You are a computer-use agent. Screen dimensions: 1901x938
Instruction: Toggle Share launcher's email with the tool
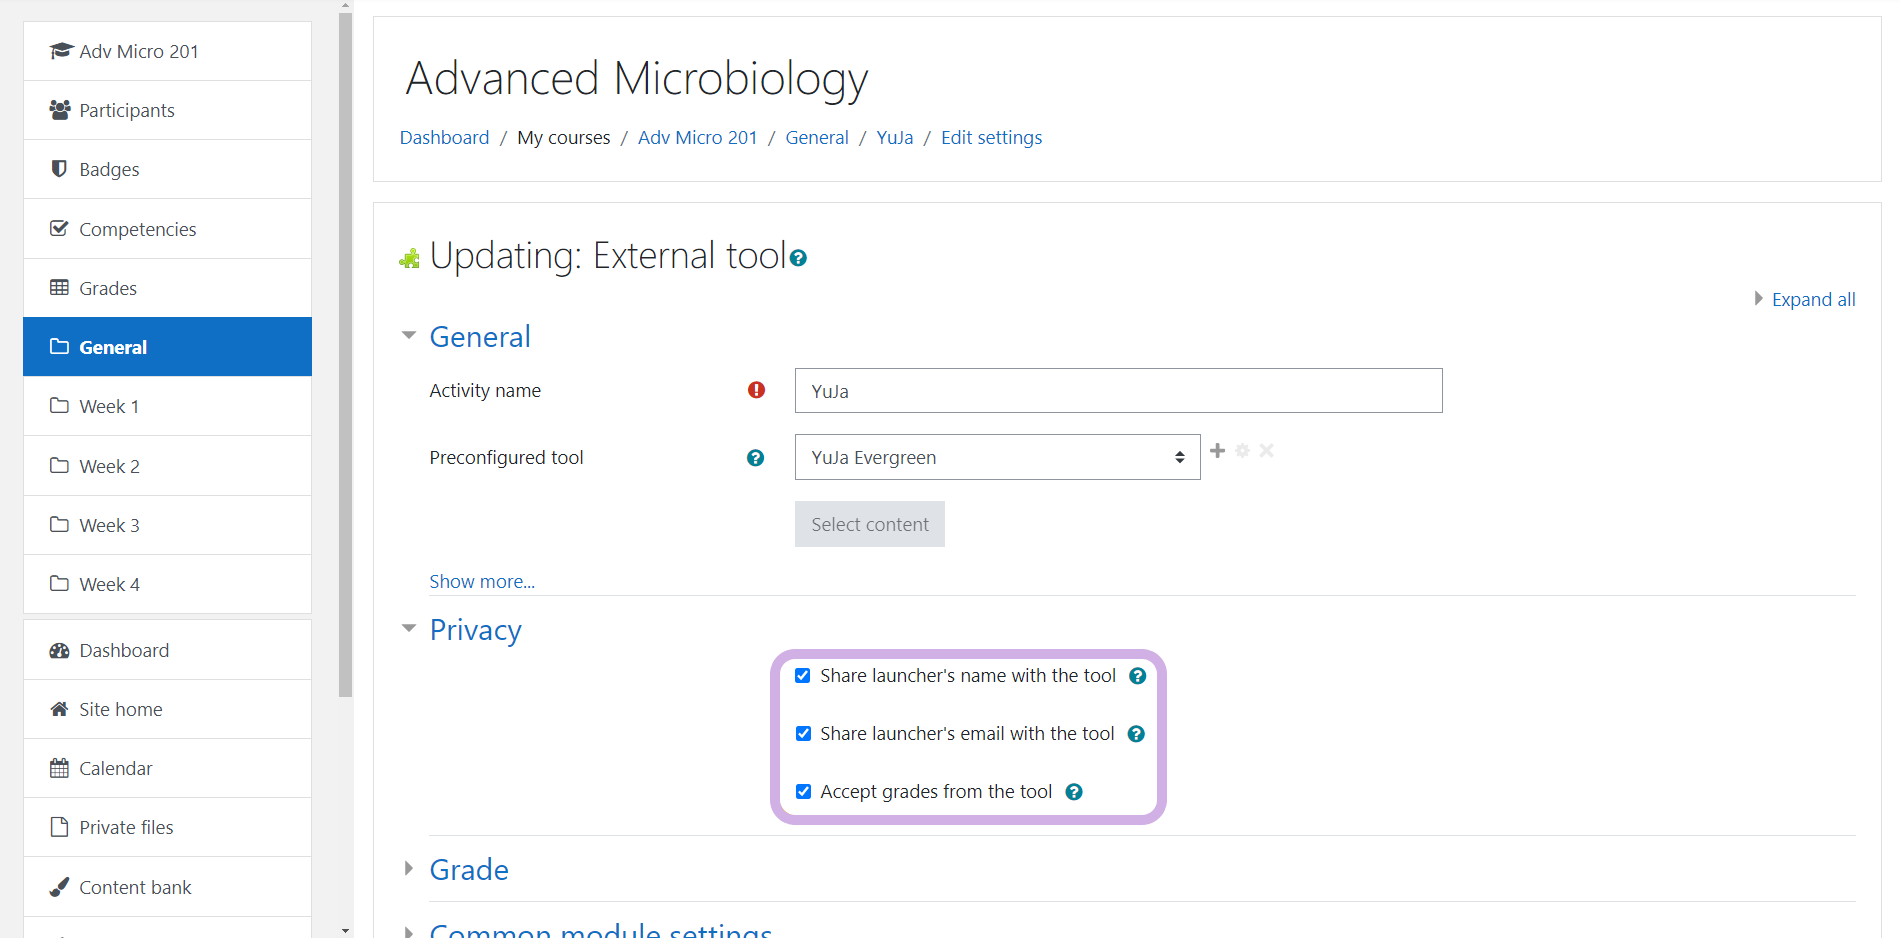[x=803, y=734]
